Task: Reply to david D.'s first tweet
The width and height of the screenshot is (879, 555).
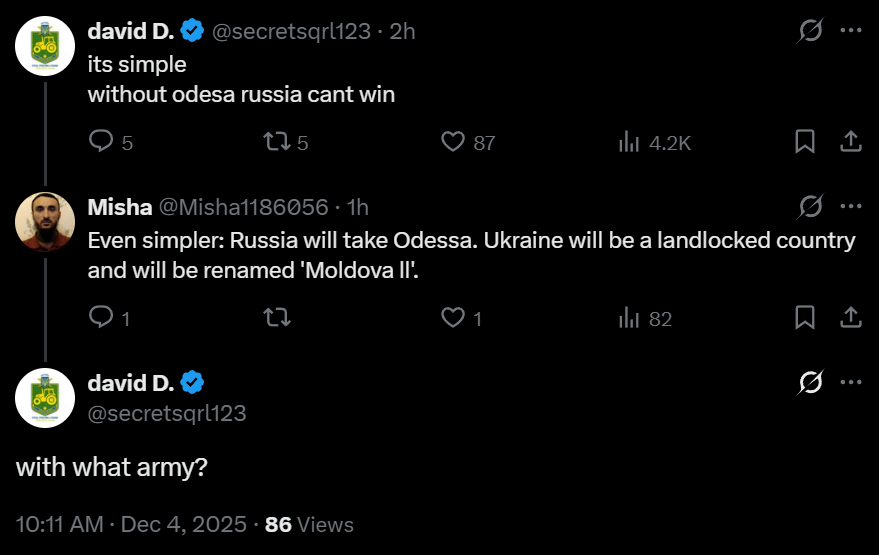Action: point(111,142)
